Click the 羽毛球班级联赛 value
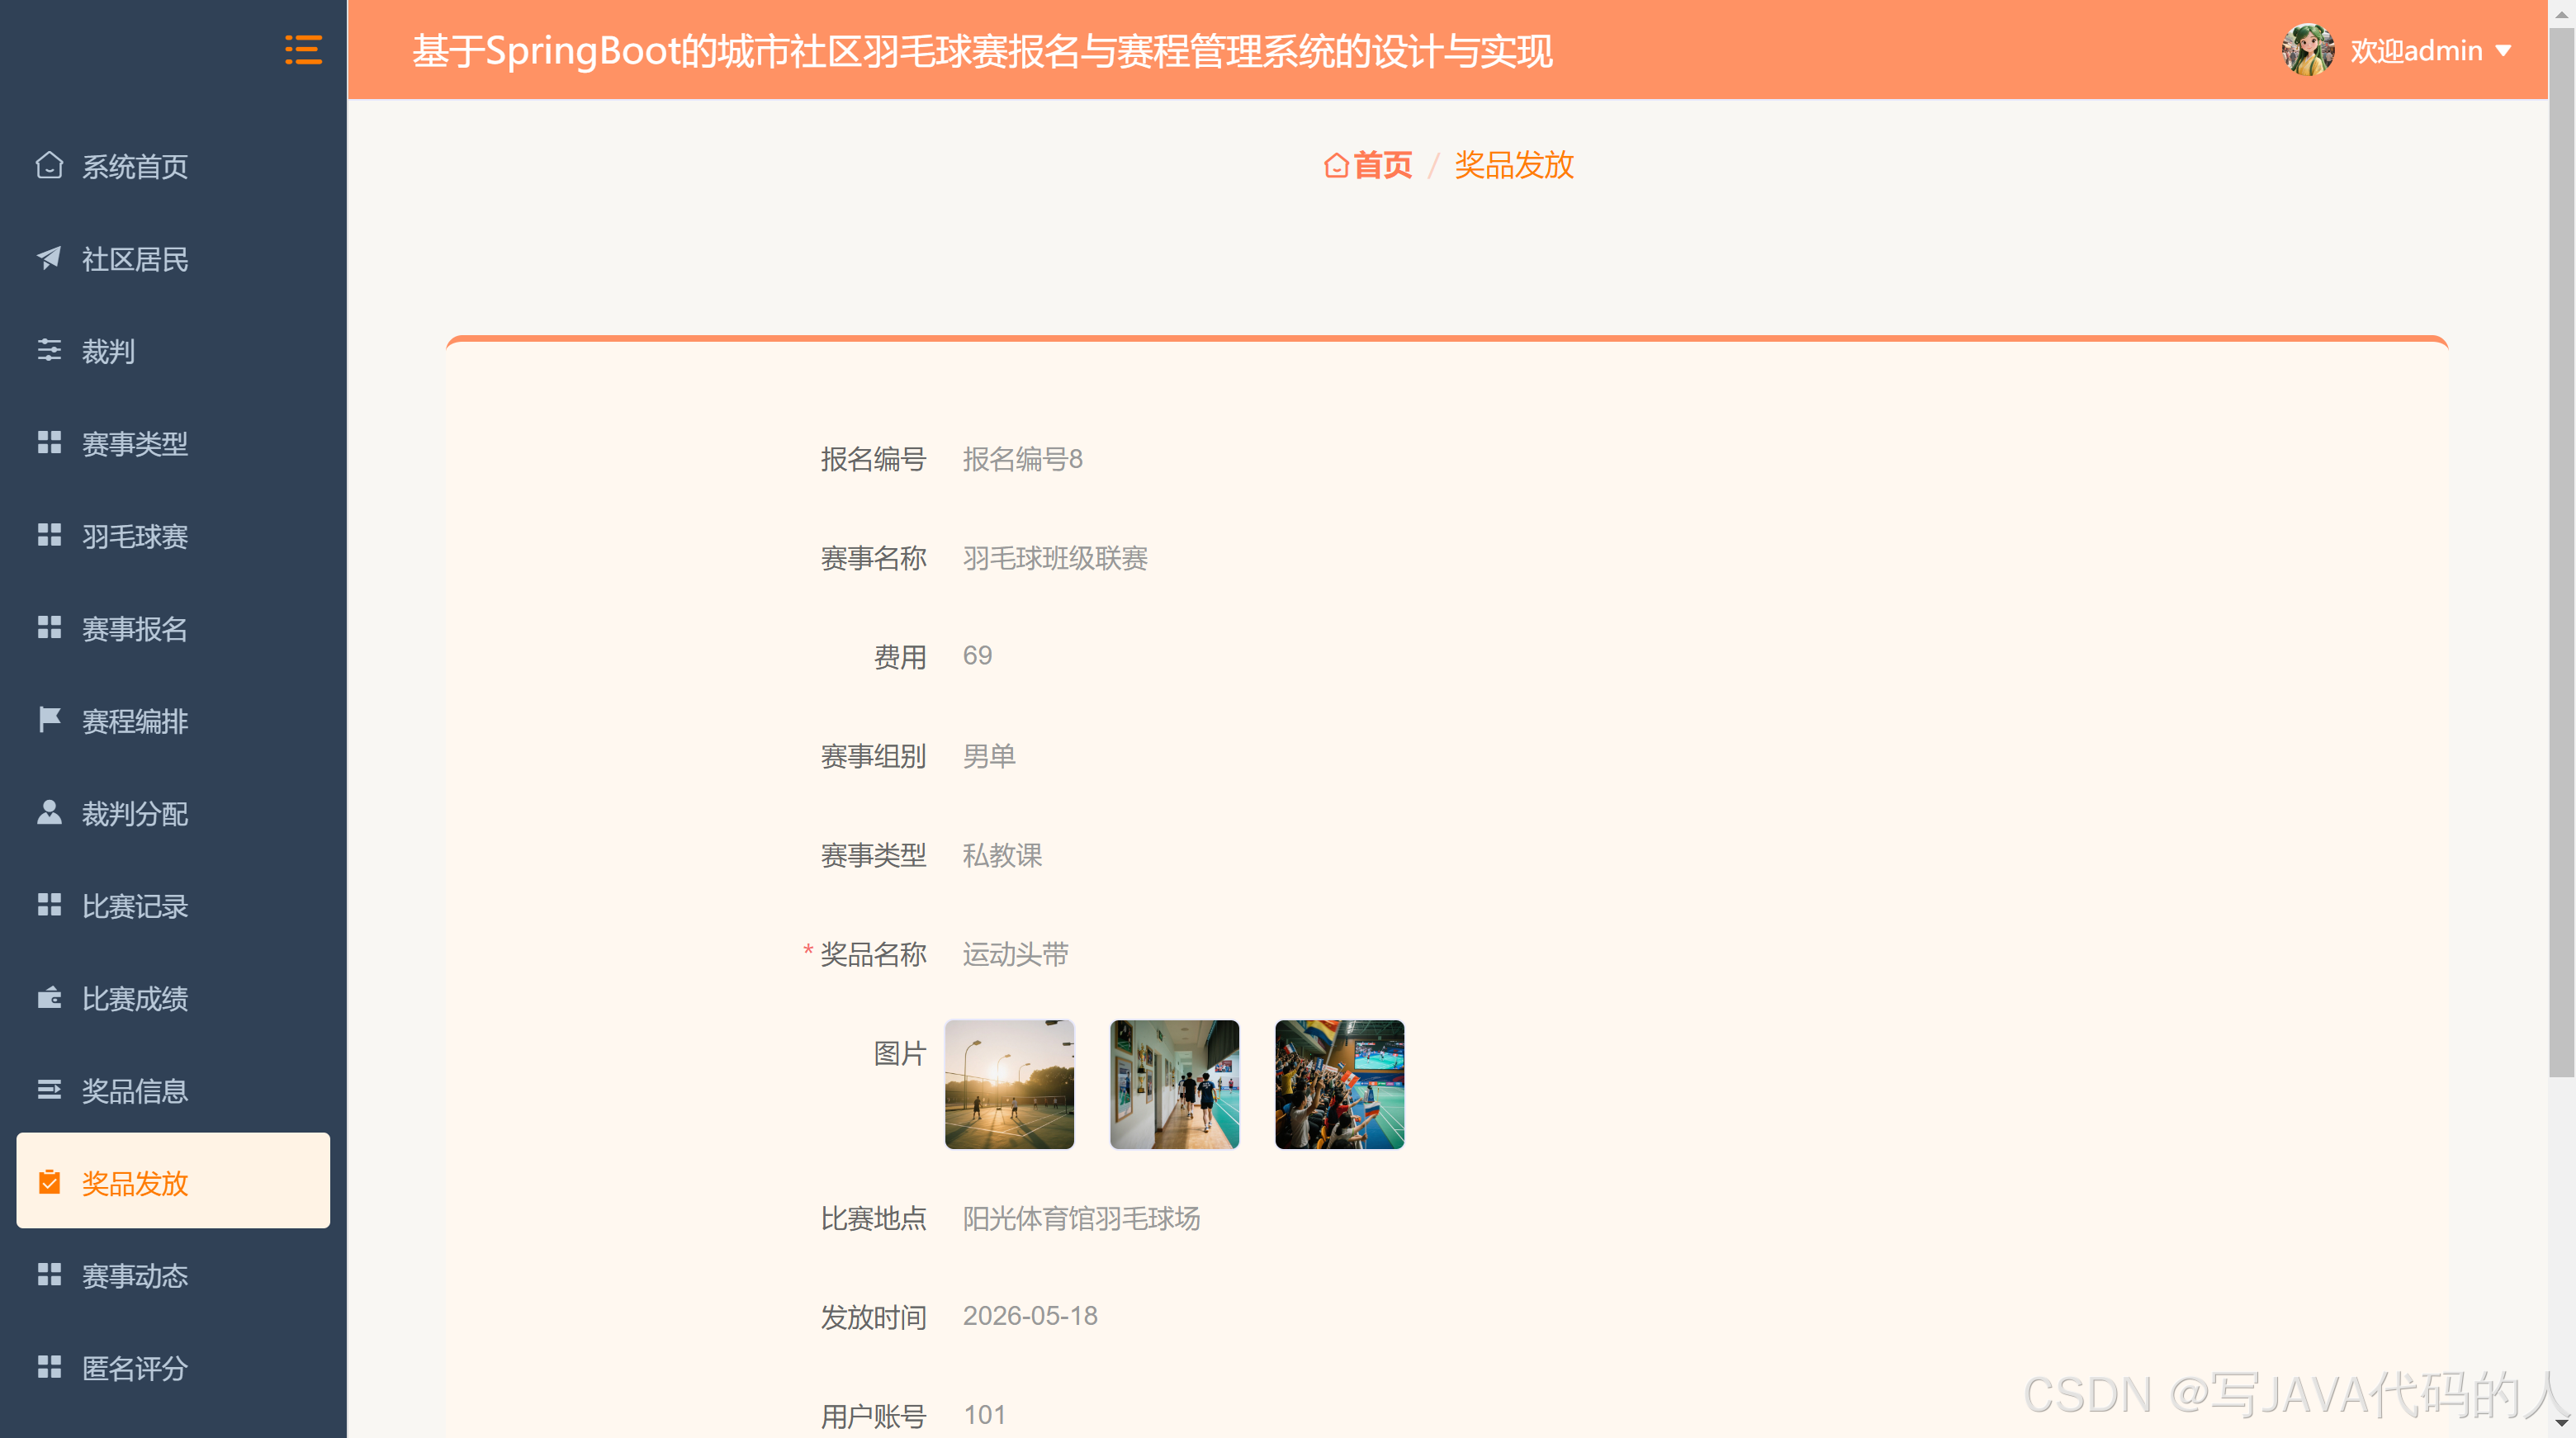Image resolution: width=2576 pixels, height=1438 pixels. [x=1055, y=558]
